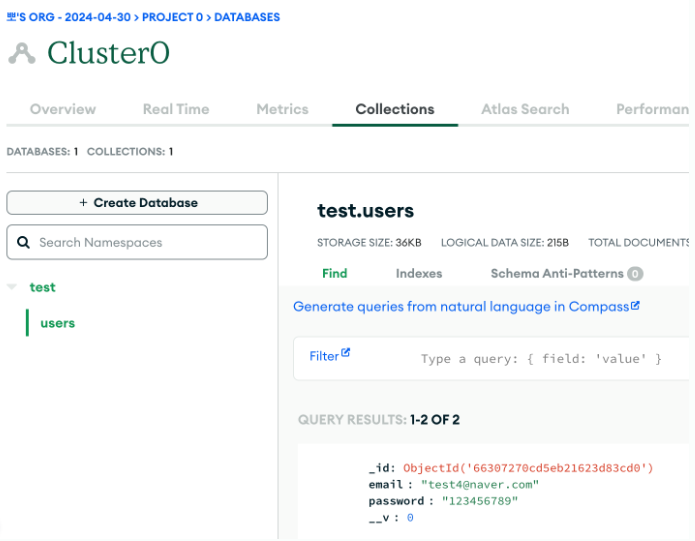The width and height of the screenshot is (695, 541).
Task: Select the Find sub-tab
Action: tap(335, 273)
